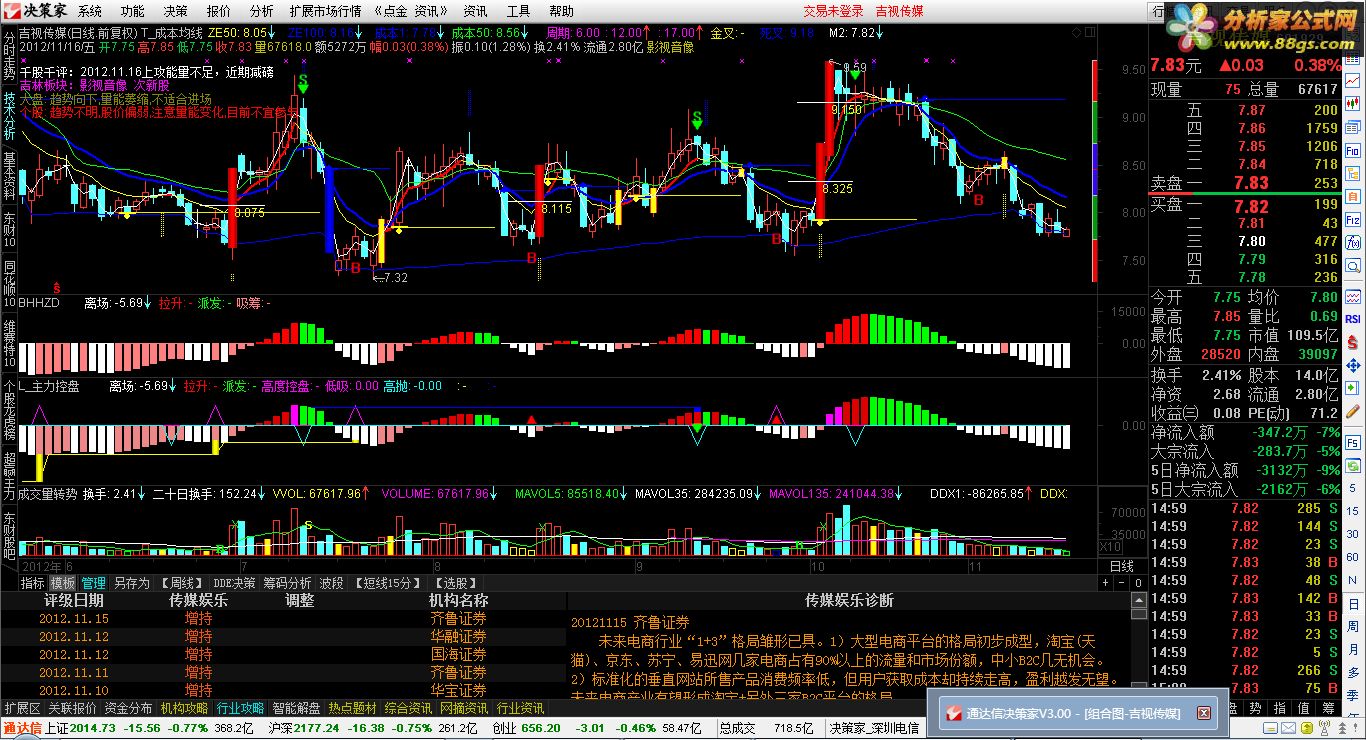Switch to the 热点题材 bottom tab
This screenshot has width=1366, height=740.
[x=353, y=708]
